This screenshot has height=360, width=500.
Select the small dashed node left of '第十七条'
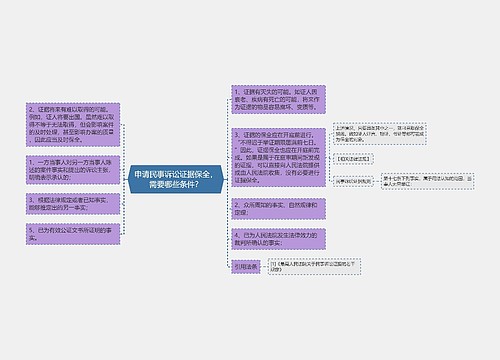point(353,181)
